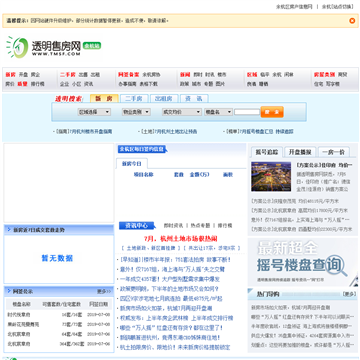Click 即时资讯 in the 资讯中心 header
Screen dimensions: 360x360
point(173,226)
